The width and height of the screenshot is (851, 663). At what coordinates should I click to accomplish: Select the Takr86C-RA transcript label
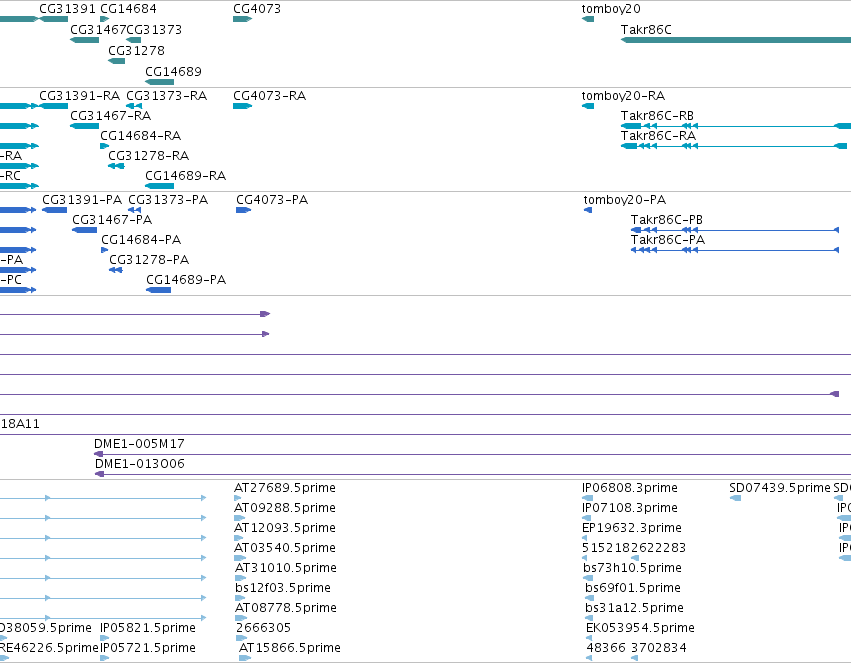[x=658, y=136]
